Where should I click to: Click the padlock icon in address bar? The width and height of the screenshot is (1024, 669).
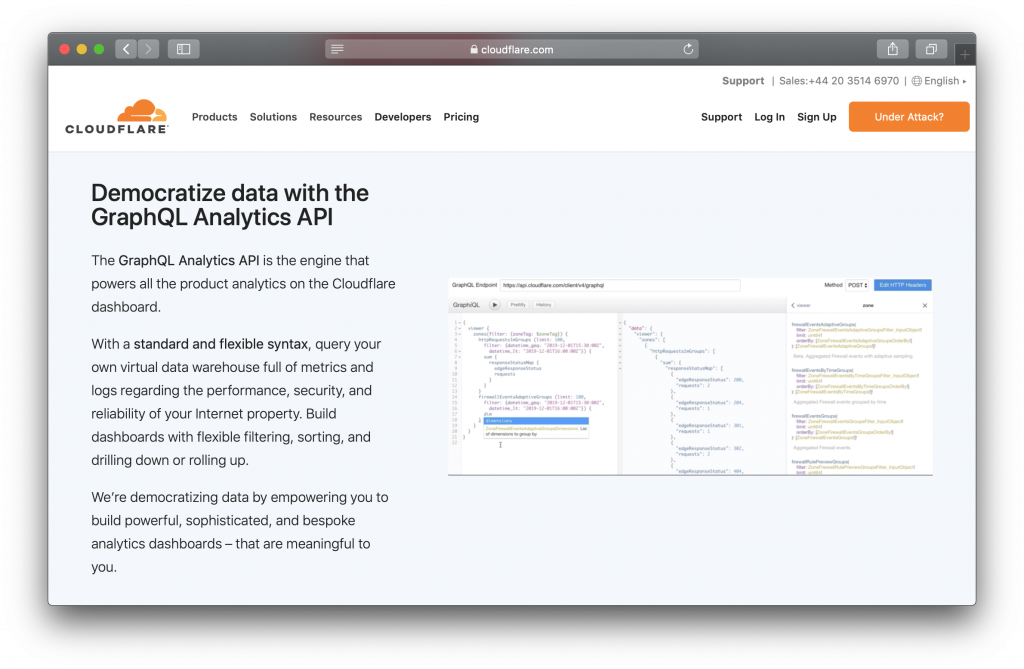(x=474, y=50)
